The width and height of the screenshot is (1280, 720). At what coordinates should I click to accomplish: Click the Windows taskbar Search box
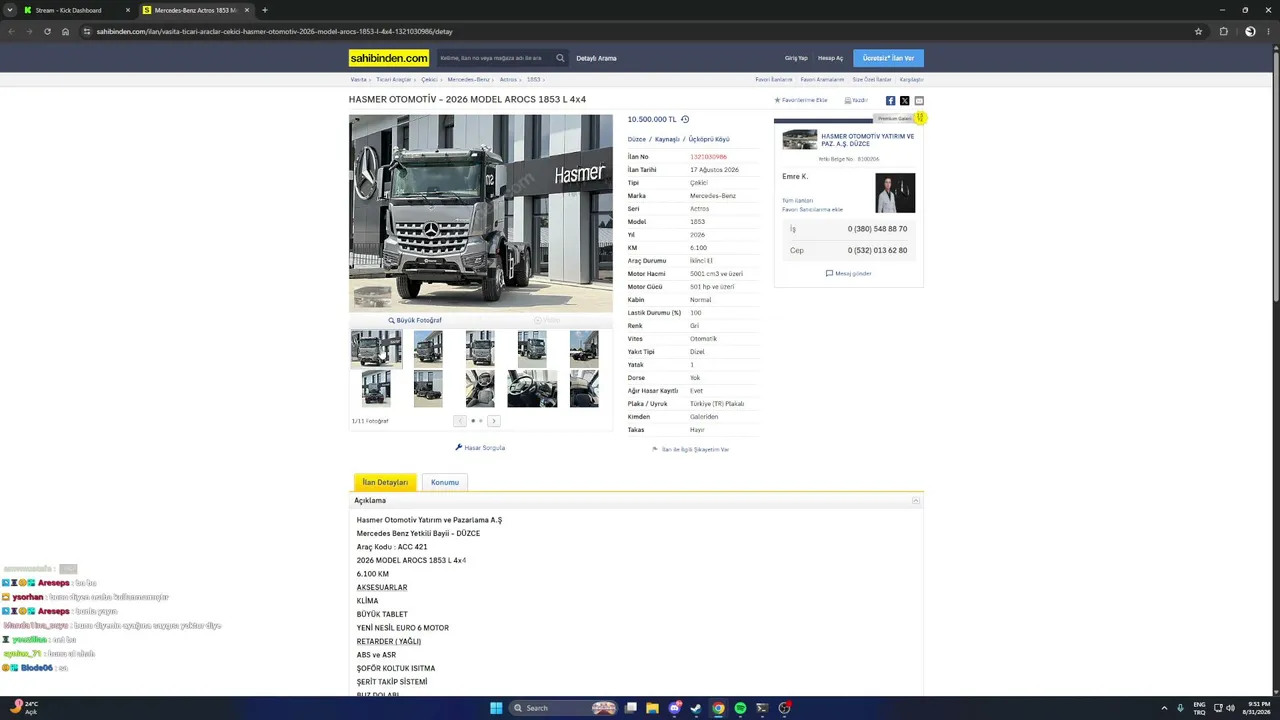pyautogui.click(x=562, y=708)
